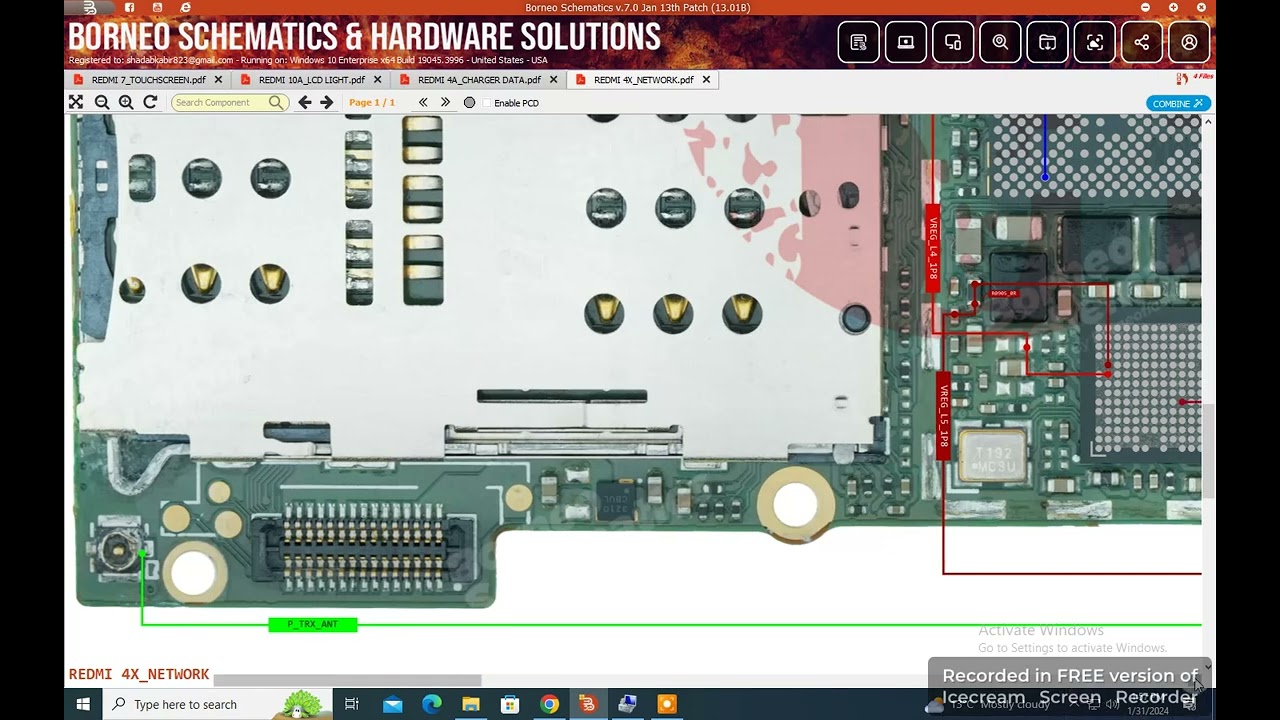The height and width of the screenshot is (720, 1280).
Task: Jump to next page double chevron
Action: [x=445, y=102]
